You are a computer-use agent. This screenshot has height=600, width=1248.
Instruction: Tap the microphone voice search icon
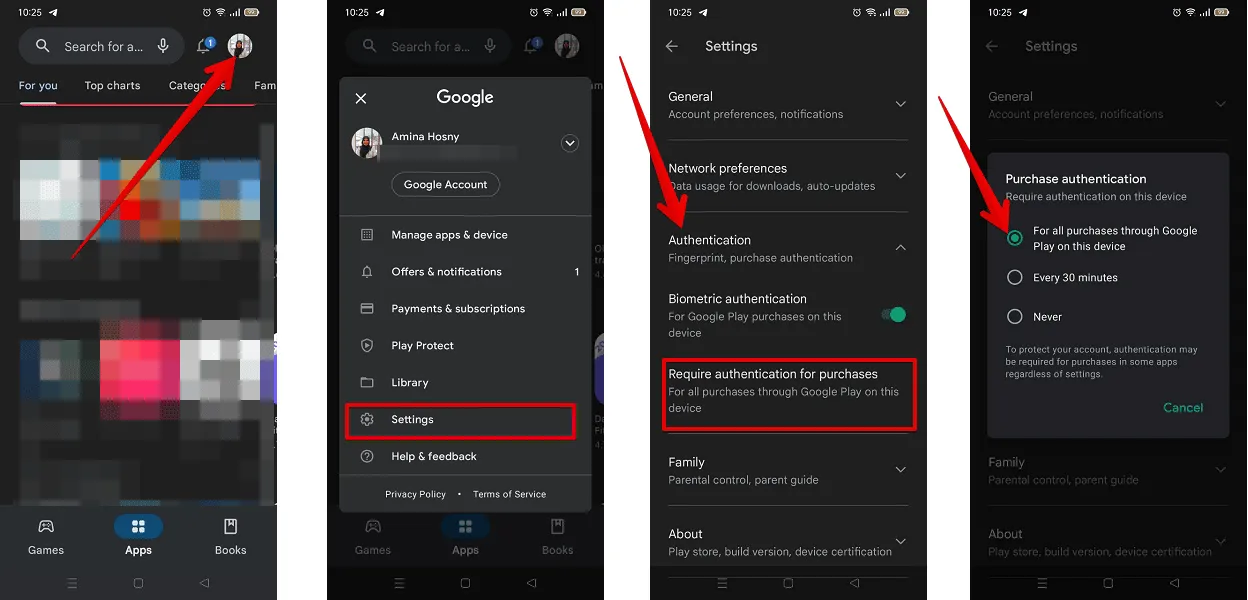pyautogui.click(x=164, y=46)
